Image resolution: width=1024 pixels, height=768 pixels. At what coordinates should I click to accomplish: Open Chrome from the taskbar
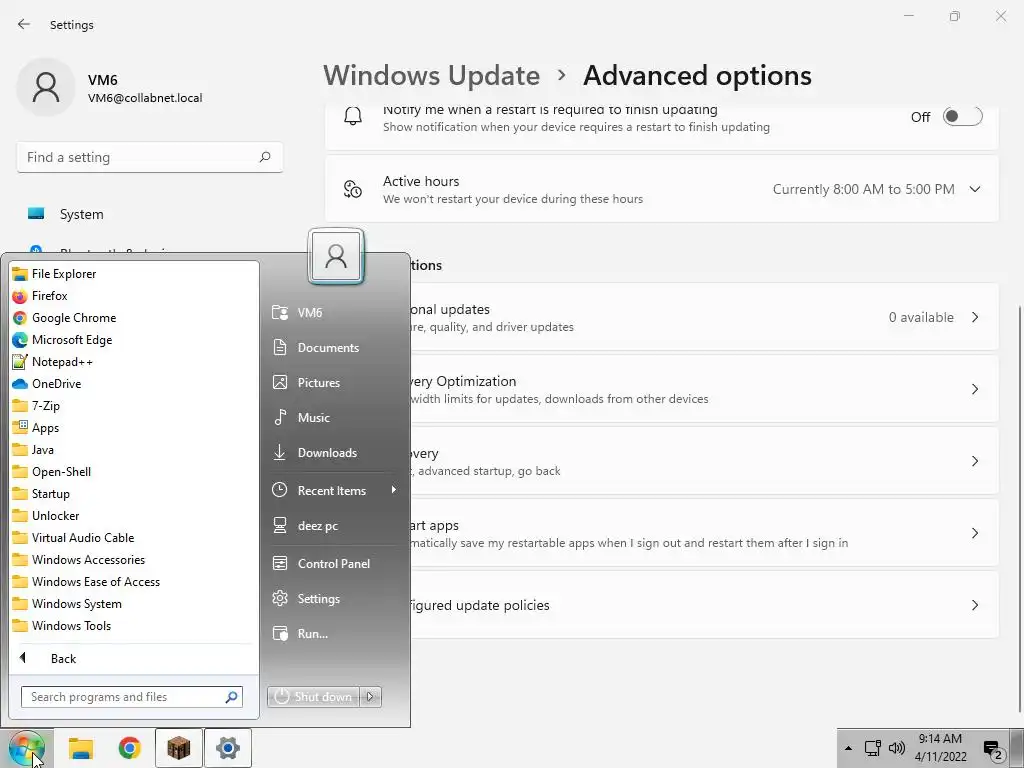pos(129,748)
